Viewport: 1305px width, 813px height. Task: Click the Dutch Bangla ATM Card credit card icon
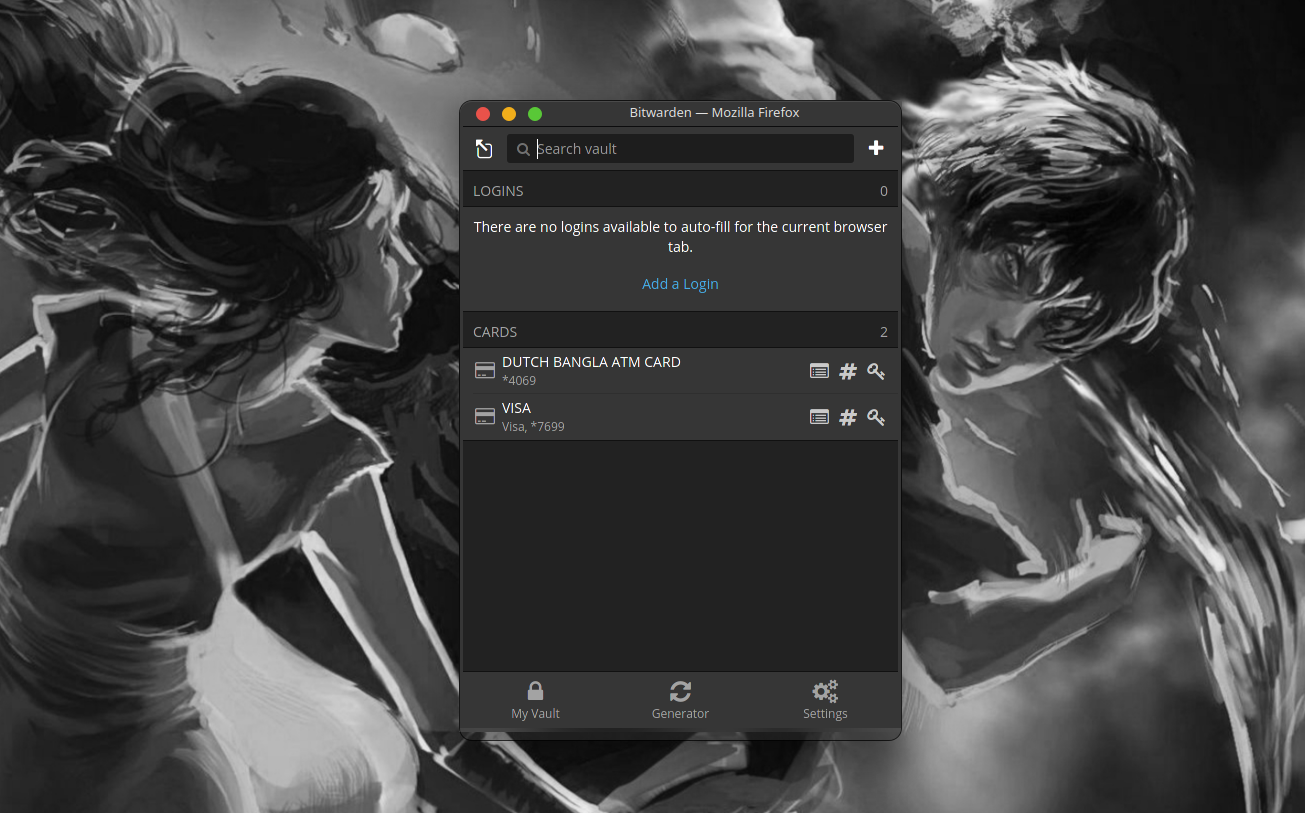click(485, 371)
